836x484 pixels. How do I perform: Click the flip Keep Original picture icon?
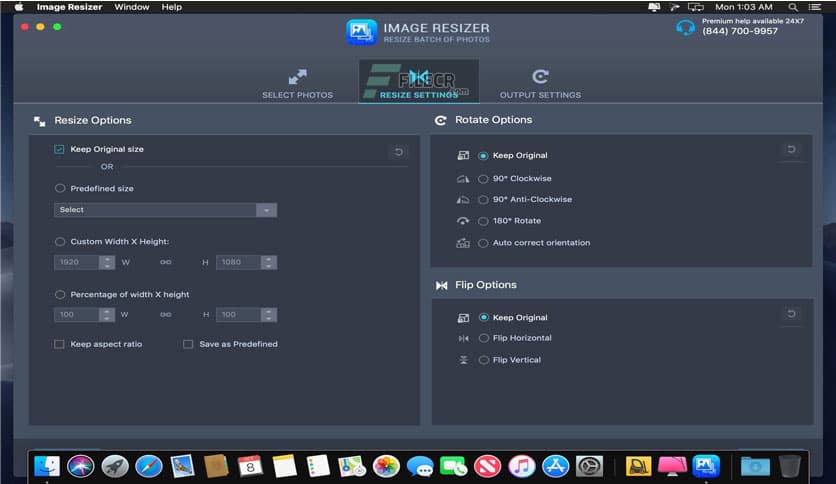[463, 318]
